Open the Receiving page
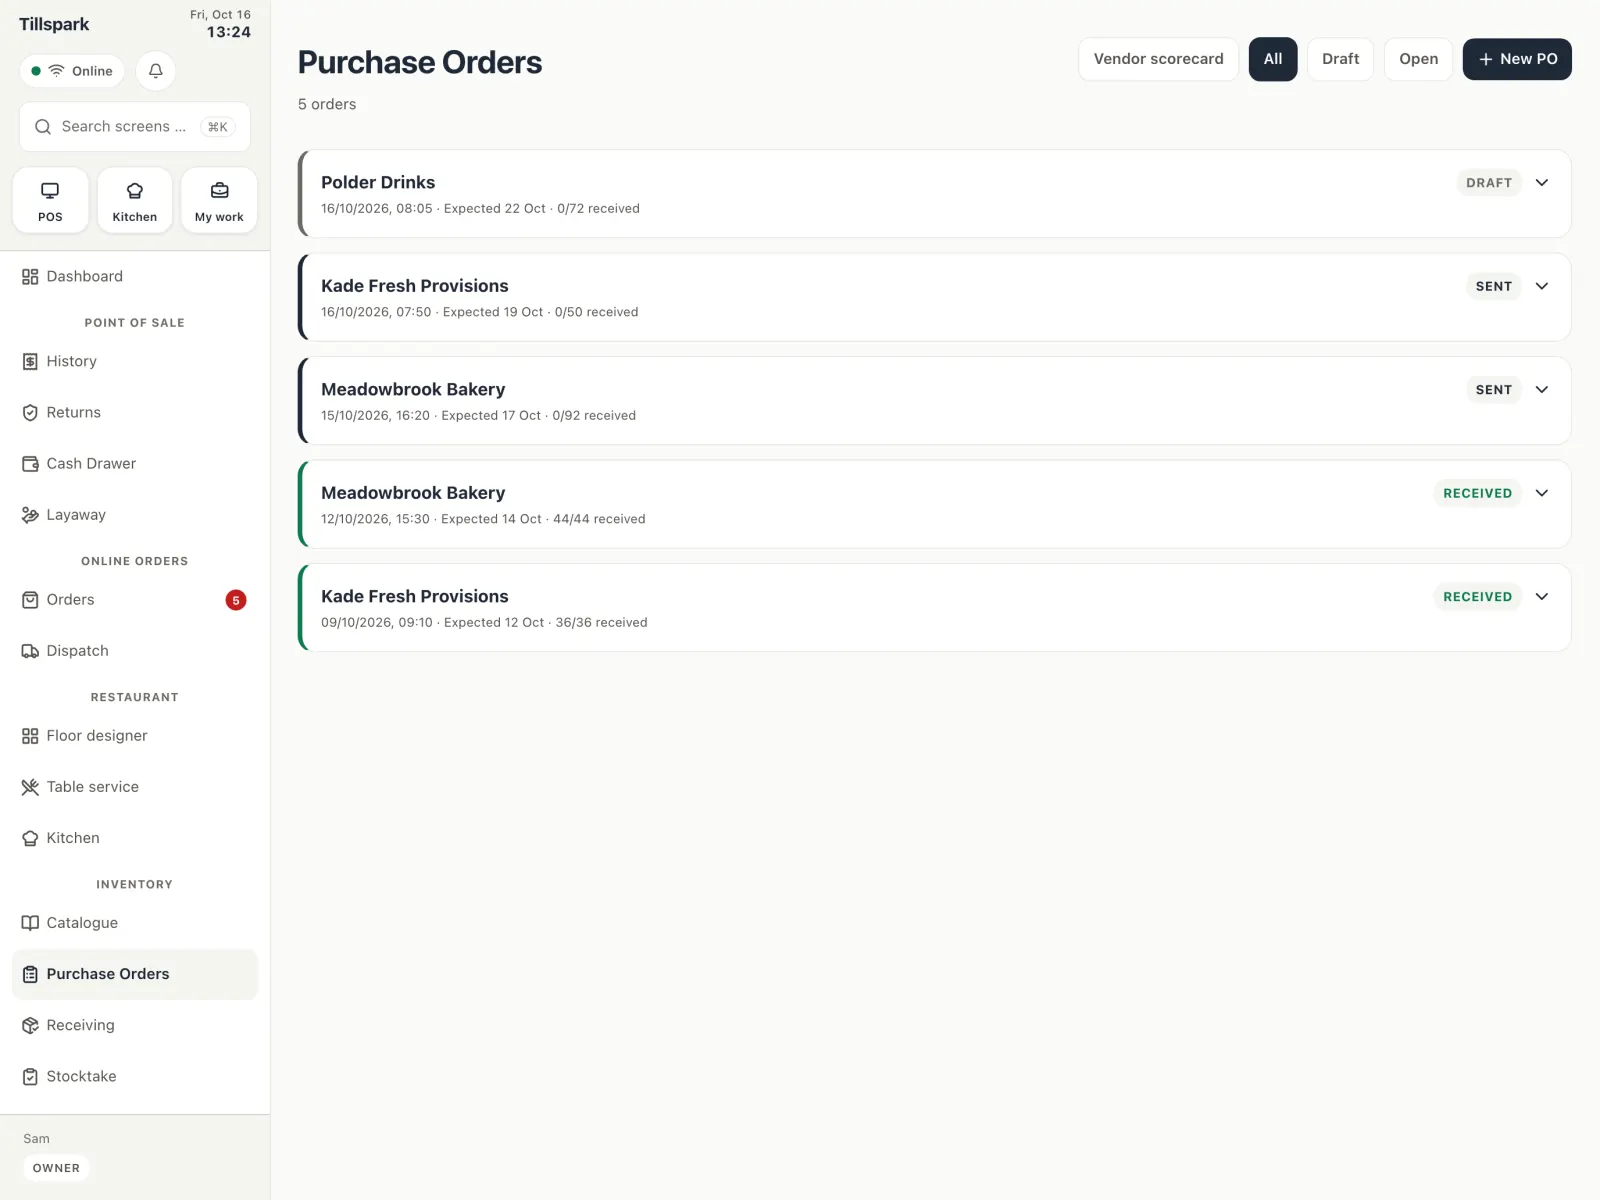 point(135,1025)
